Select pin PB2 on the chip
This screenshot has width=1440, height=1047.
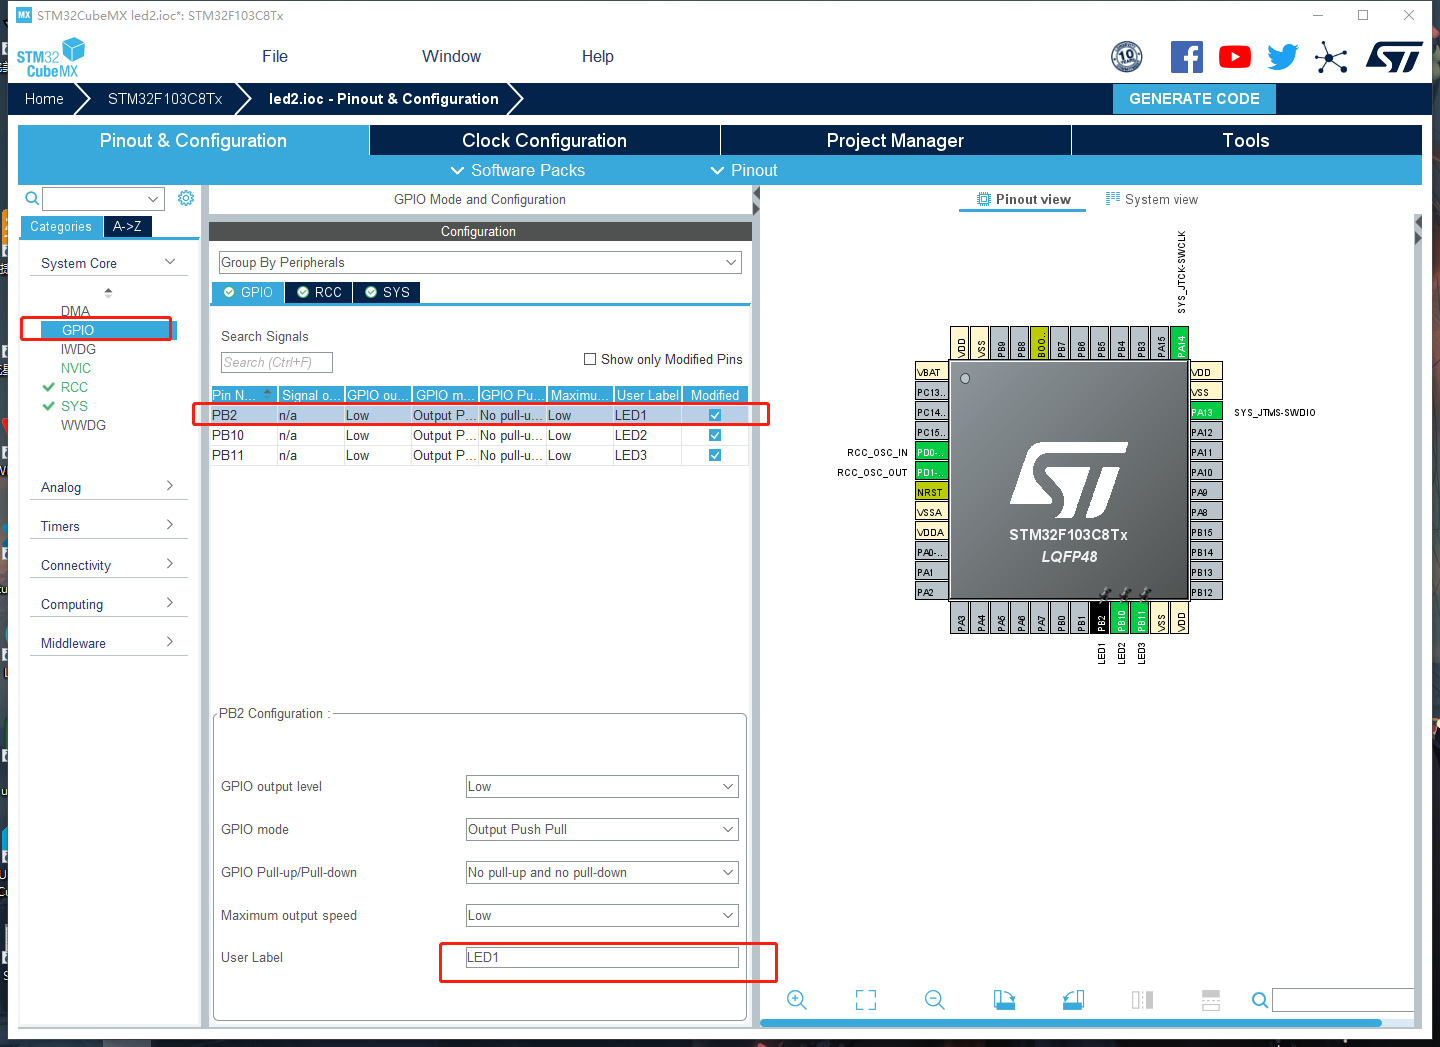[1101, 619]
